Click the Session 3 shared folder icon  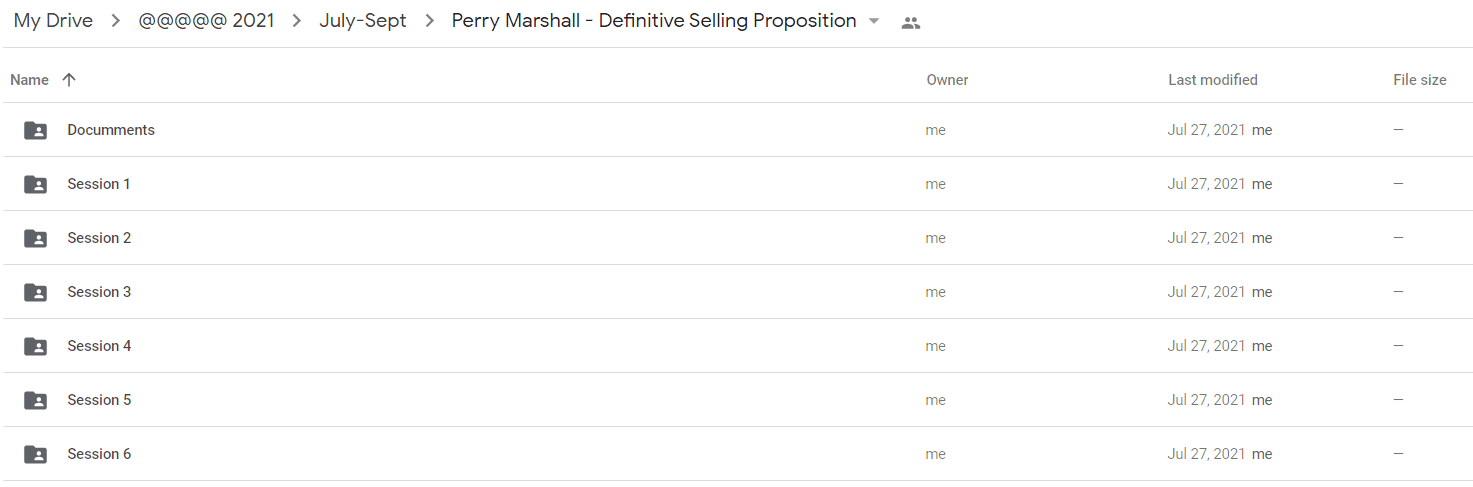(x=35, y=292)
